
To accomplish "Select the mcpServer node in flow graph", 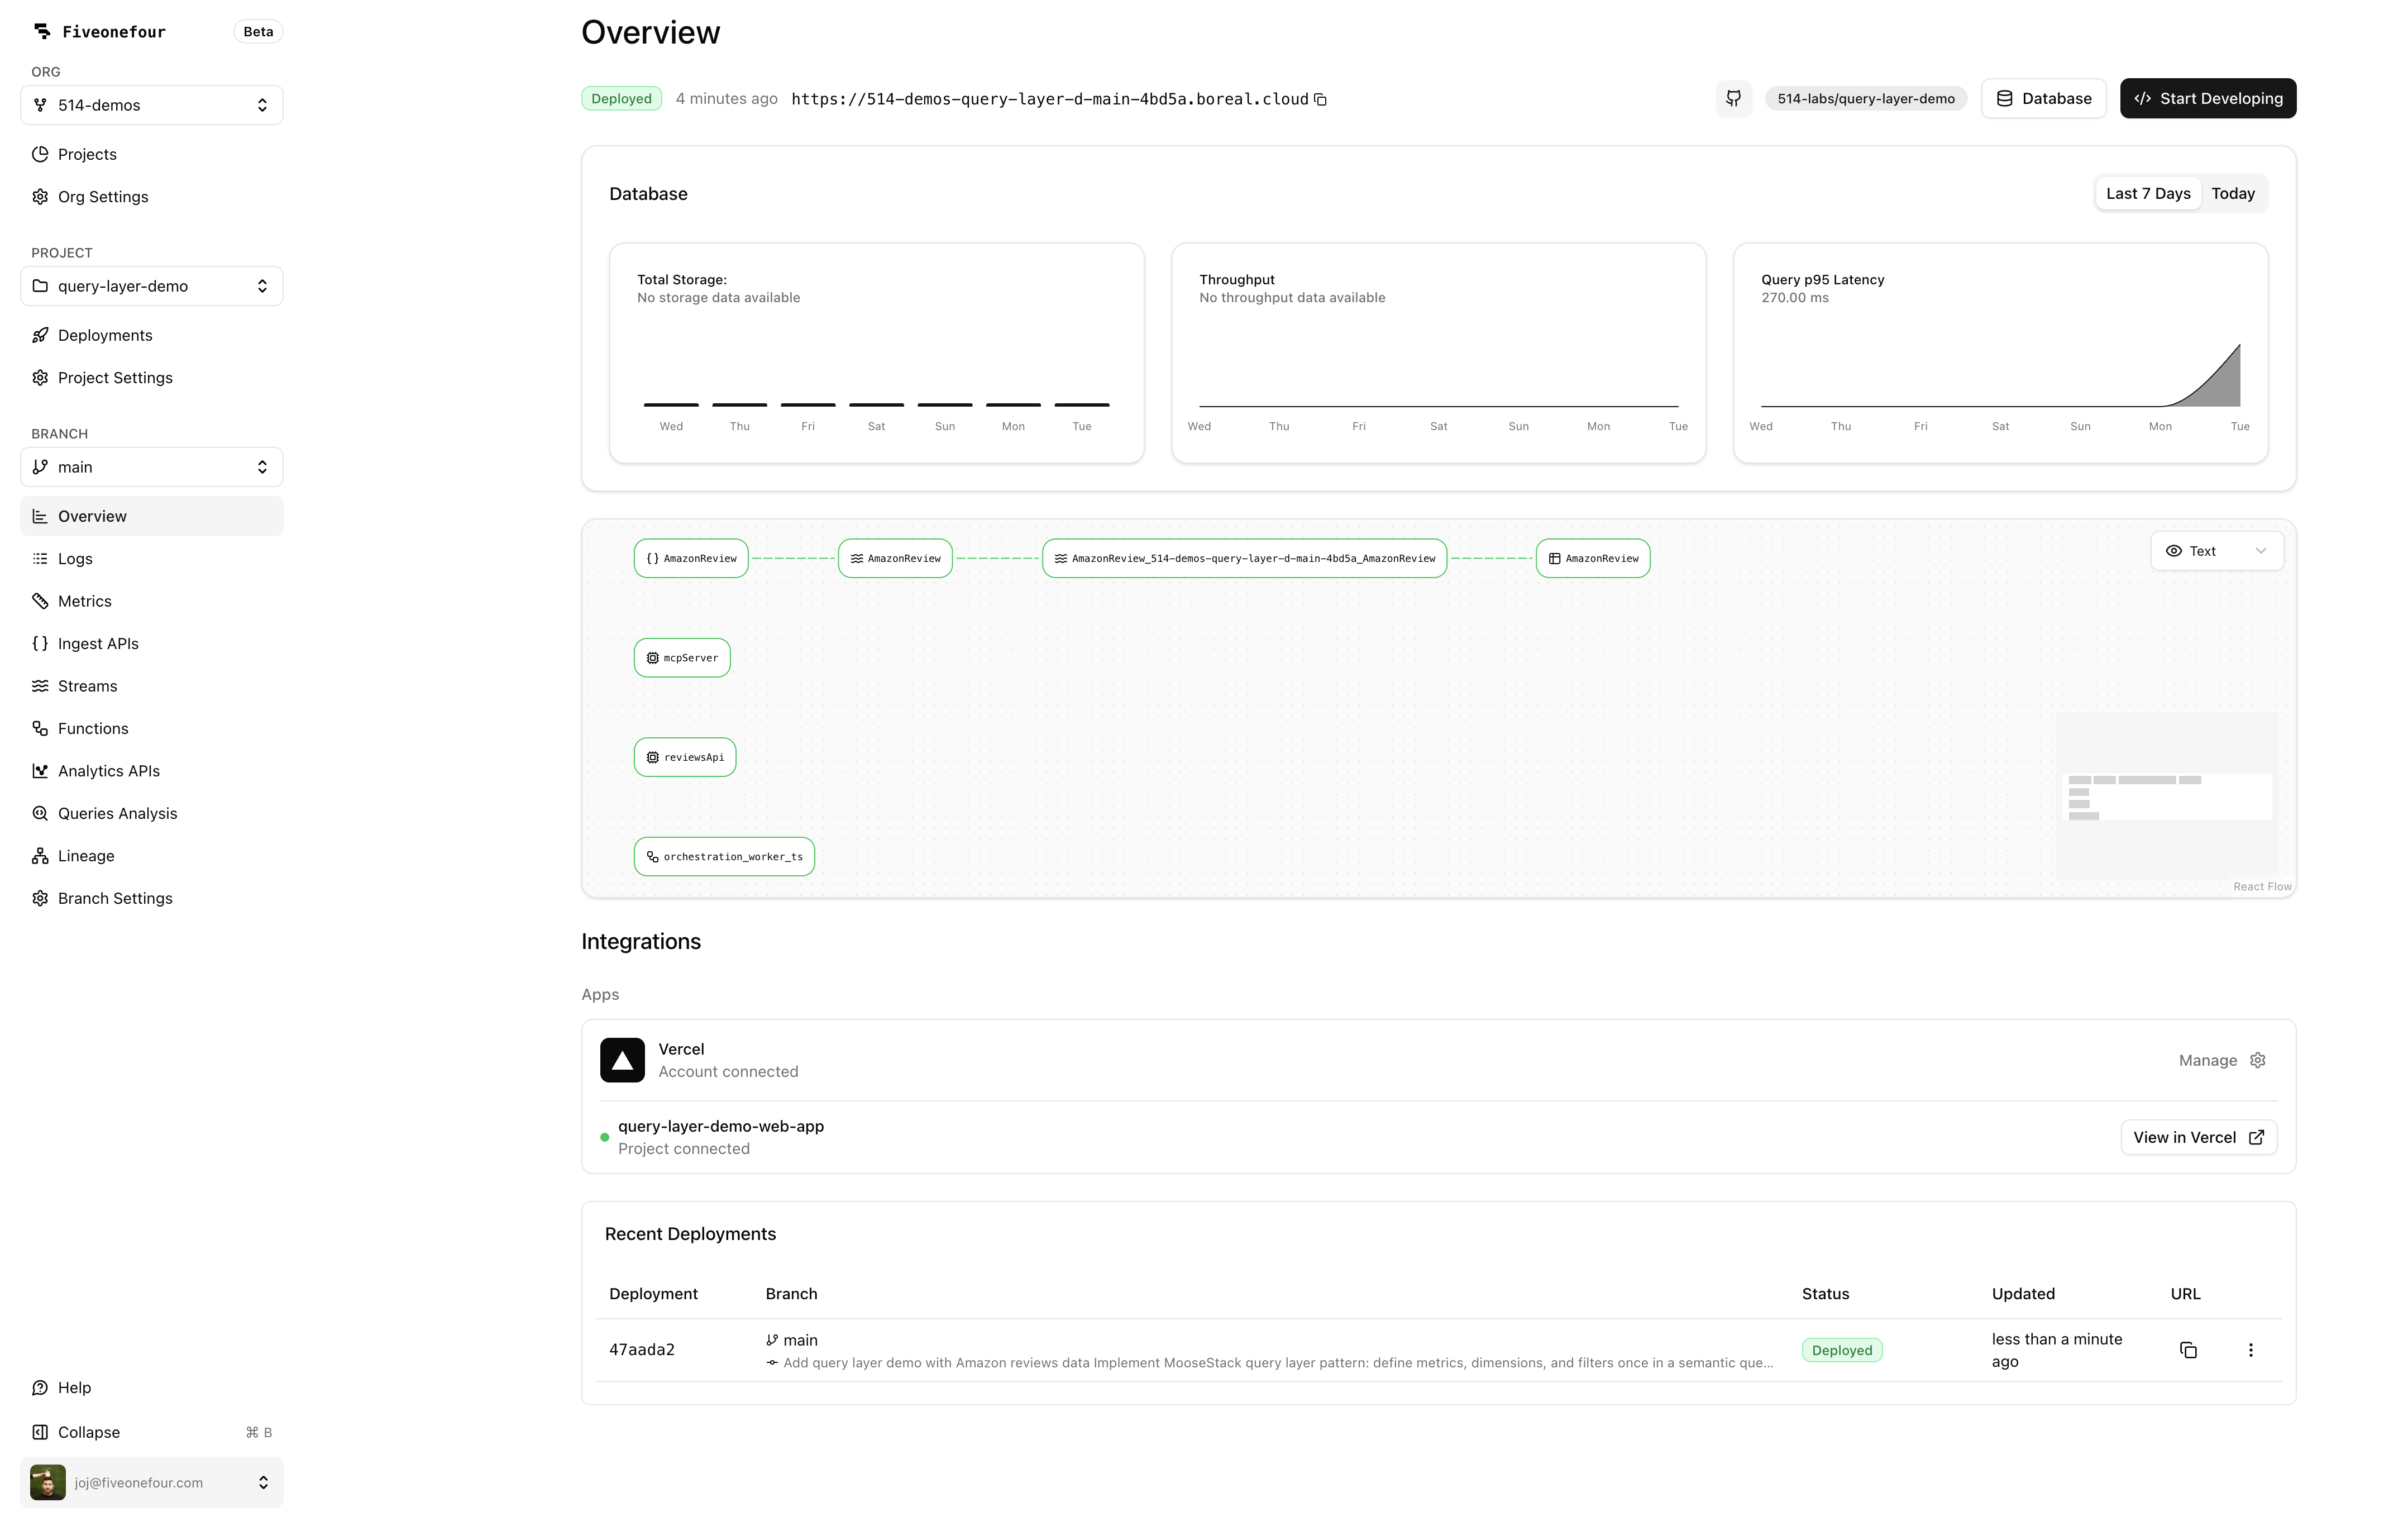I will point(682,658).
